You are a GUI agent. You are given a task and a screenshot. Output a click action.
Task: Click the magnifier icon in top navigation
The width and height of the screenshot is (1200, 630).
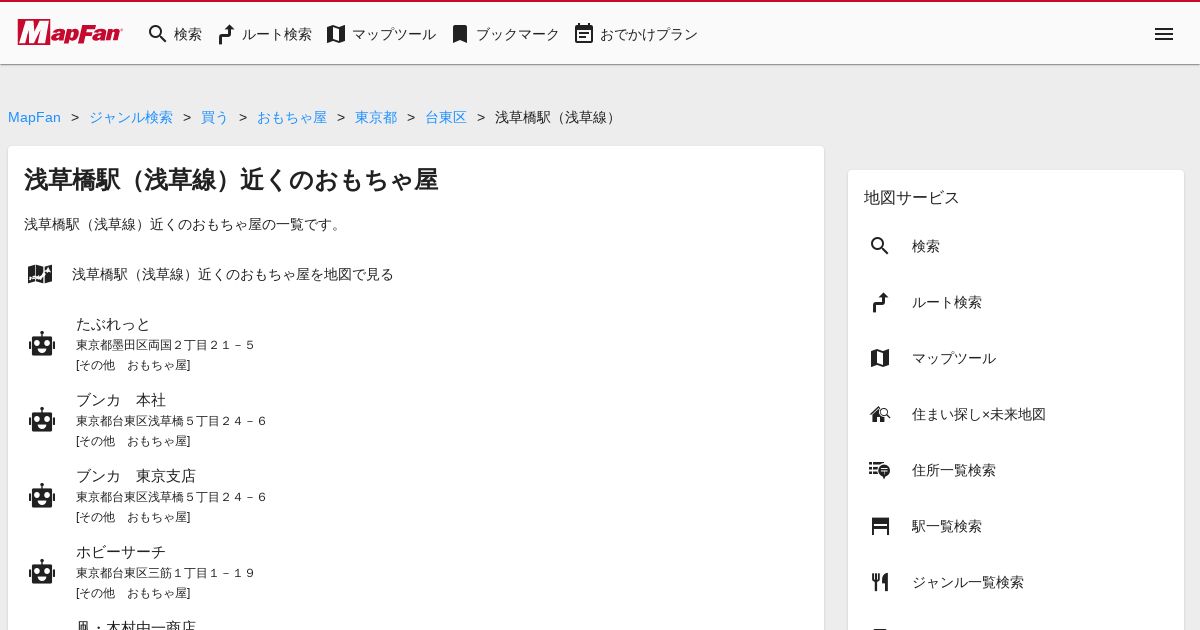158,34
